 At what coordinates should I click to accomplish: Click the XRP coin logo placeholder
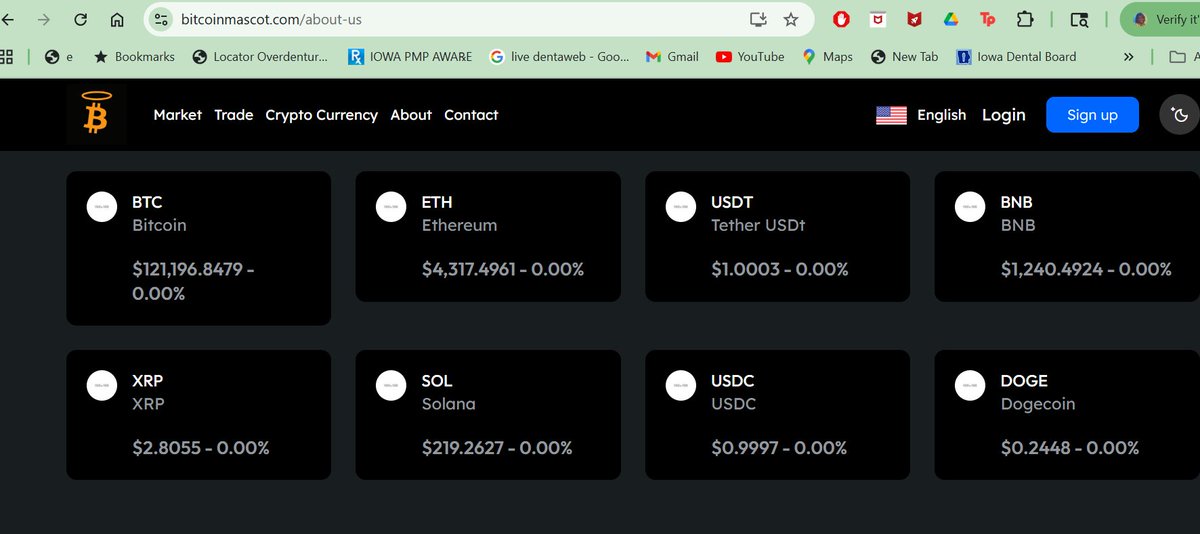(103, 386)
